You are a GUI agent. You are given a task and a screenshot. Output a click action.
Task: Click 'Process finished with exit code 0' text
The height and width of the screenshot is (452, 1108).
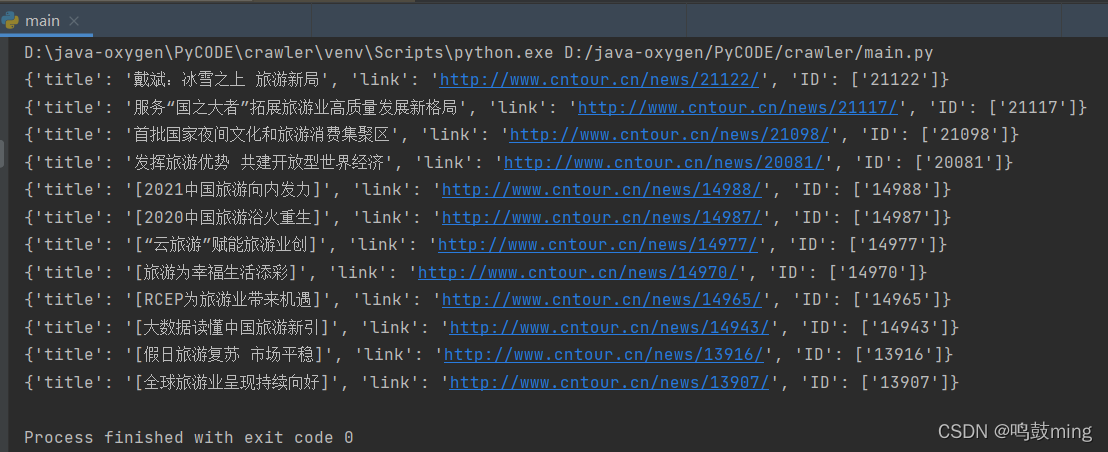(189, 438)
